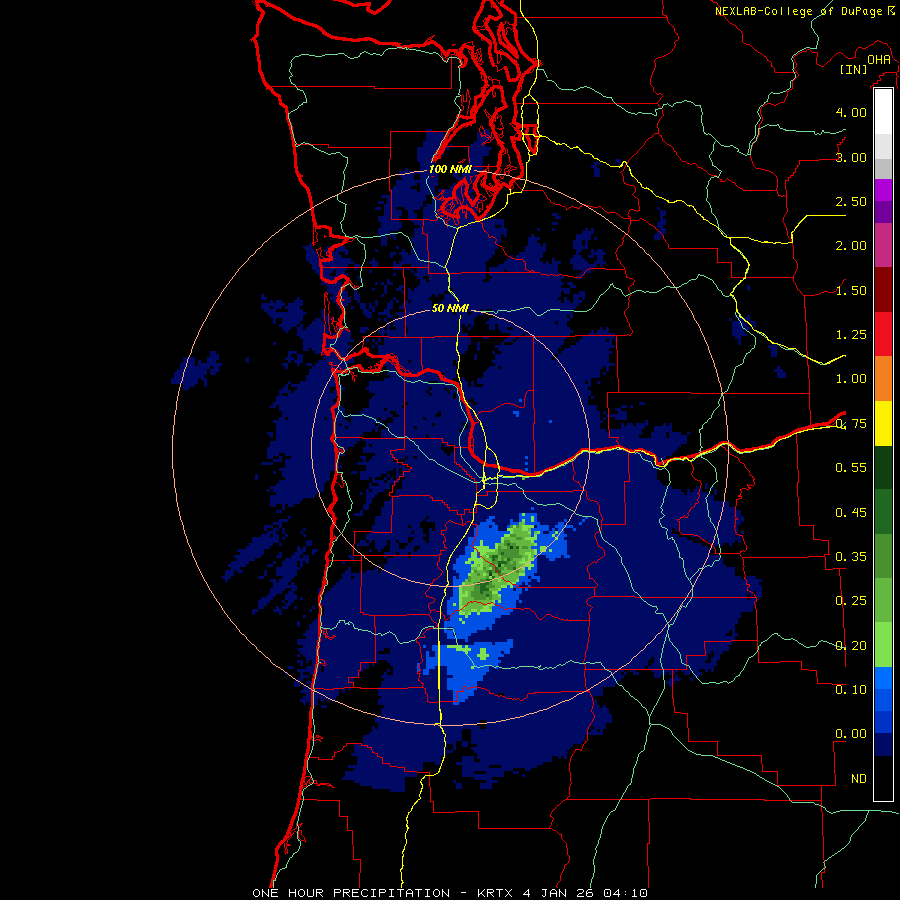Click the '0.35' legend value
900x900 pixels.
(851, 557)
